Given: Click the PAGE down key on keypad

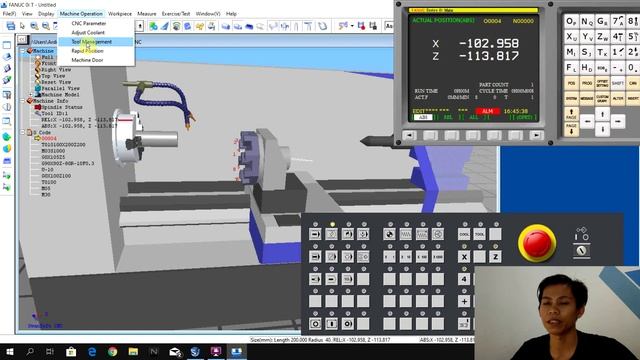Looking at the screenshot, I should pyautogui.click(x=571, y=129).
